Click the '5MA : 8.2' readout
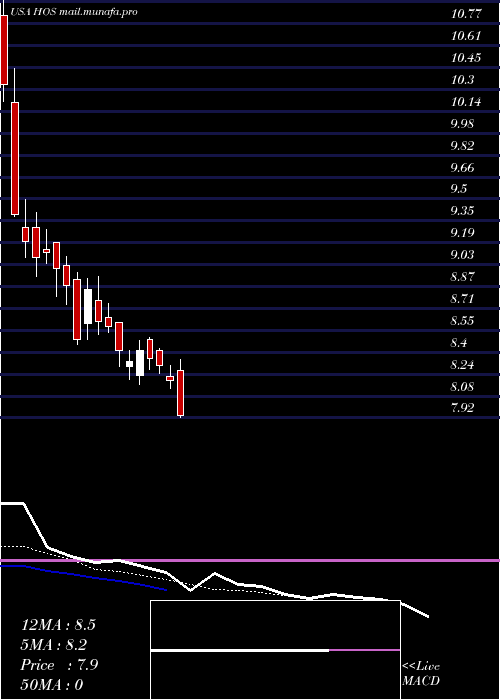 (54, 645)
